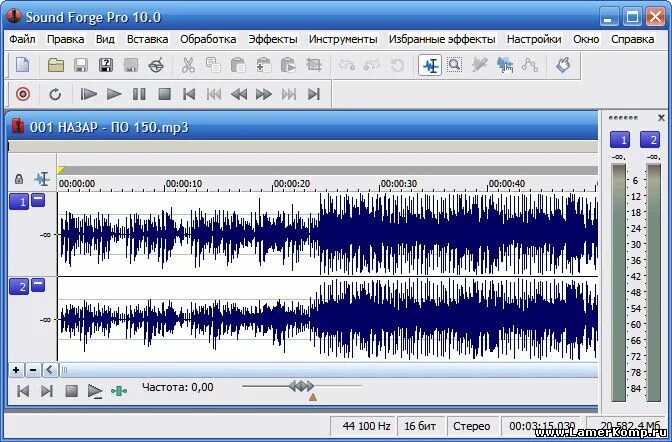The height and width of the screenshot is (442, 672).
Task: Select the Magnify tool icon
Action: point(455,65)
